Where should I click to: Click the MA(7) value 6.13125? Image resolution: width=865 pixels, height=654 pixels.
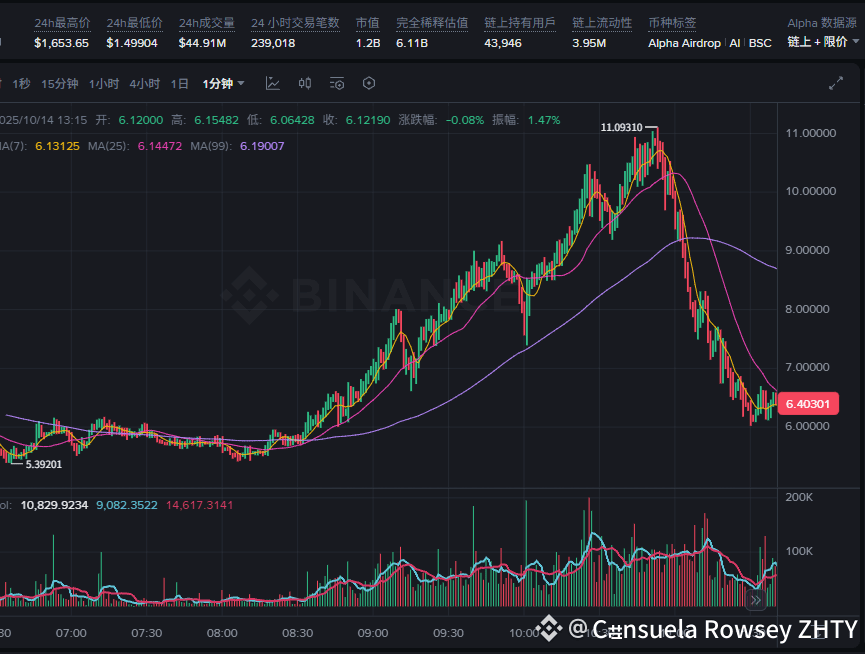[x=57, y=146]
